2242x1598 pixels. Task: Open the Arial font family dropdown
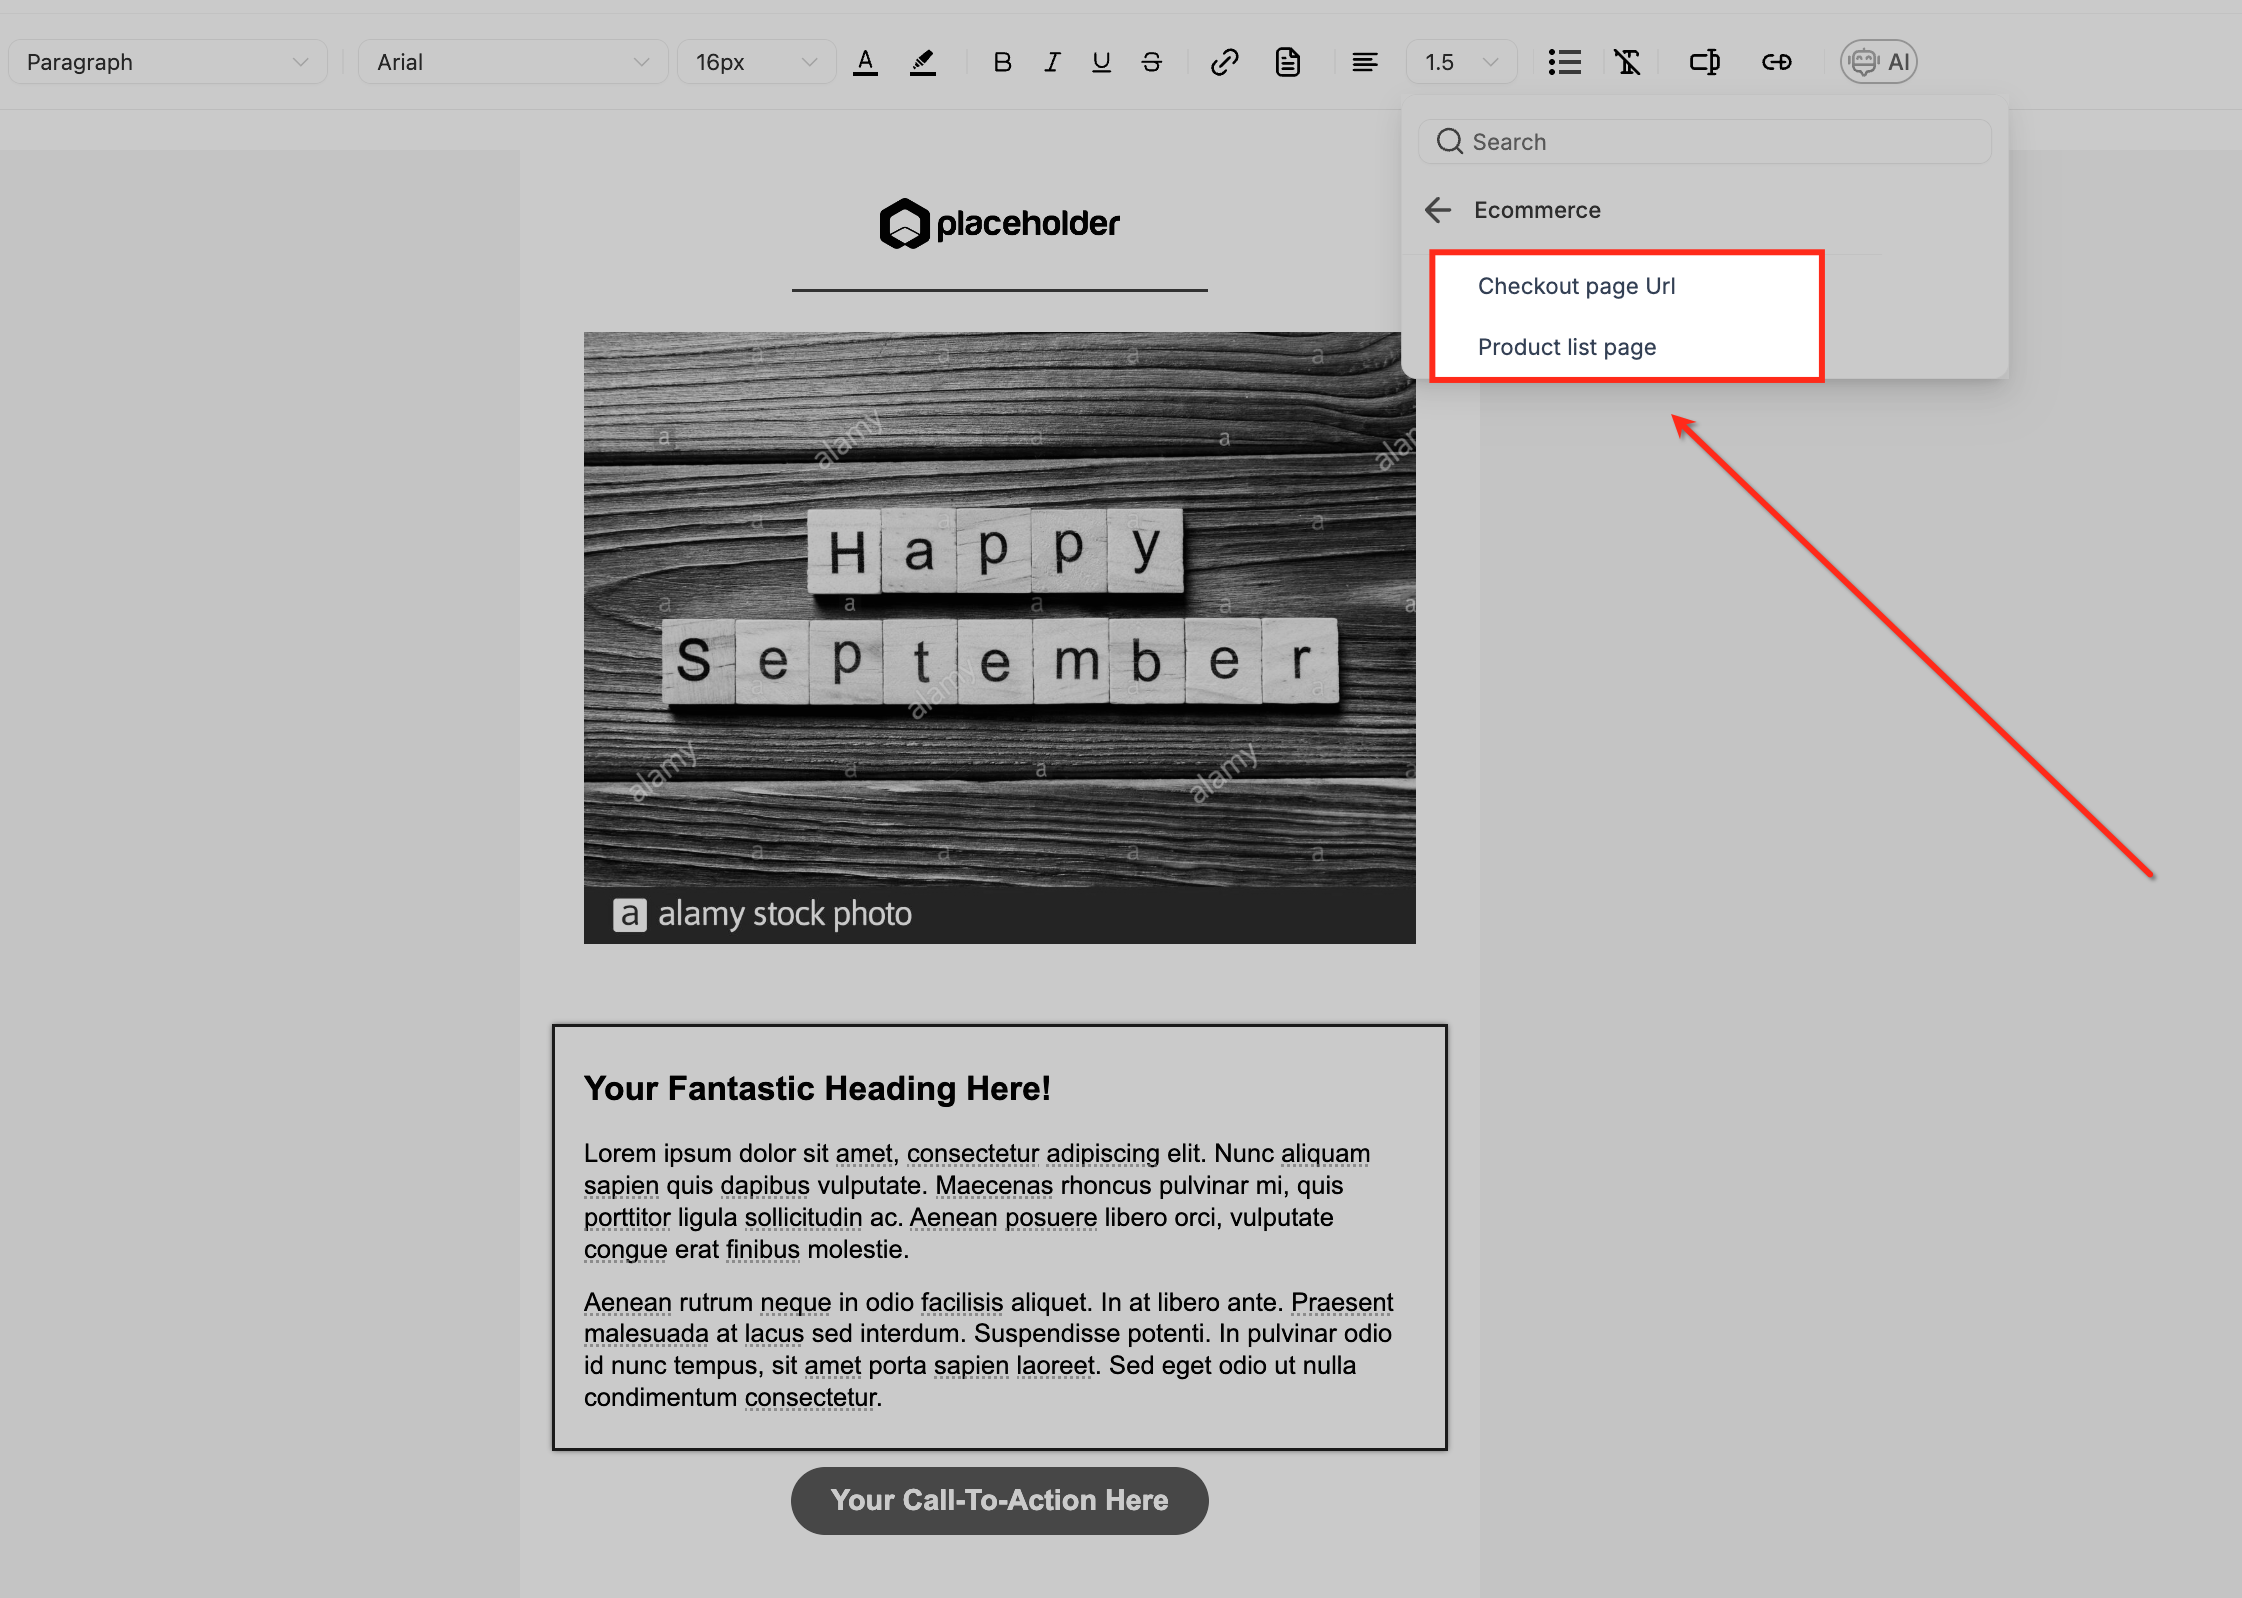click(x=512, y=62)
